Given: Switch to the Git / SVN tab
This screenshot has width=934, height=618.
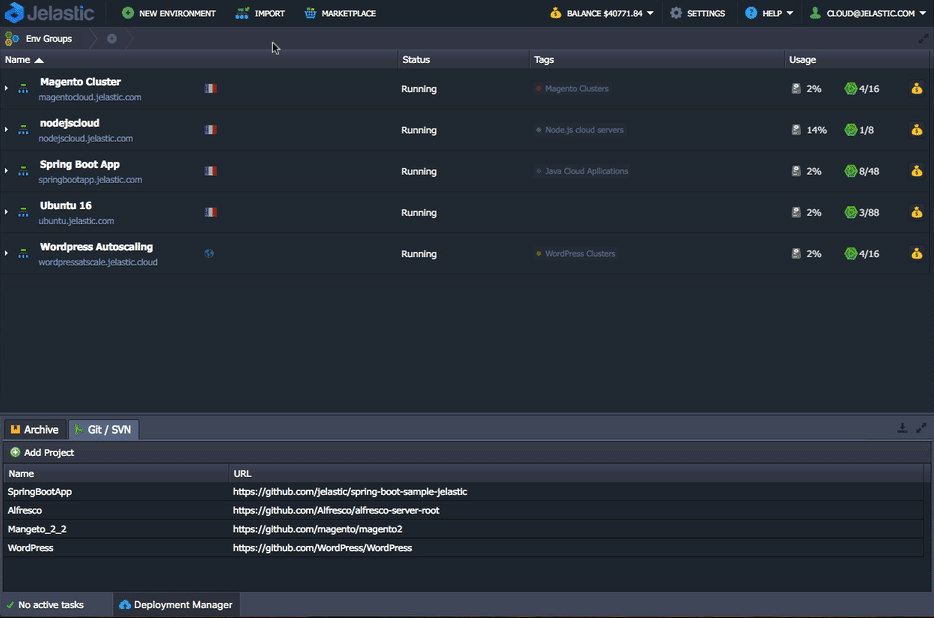Looking at the screenshot, I should coord(104,430).
